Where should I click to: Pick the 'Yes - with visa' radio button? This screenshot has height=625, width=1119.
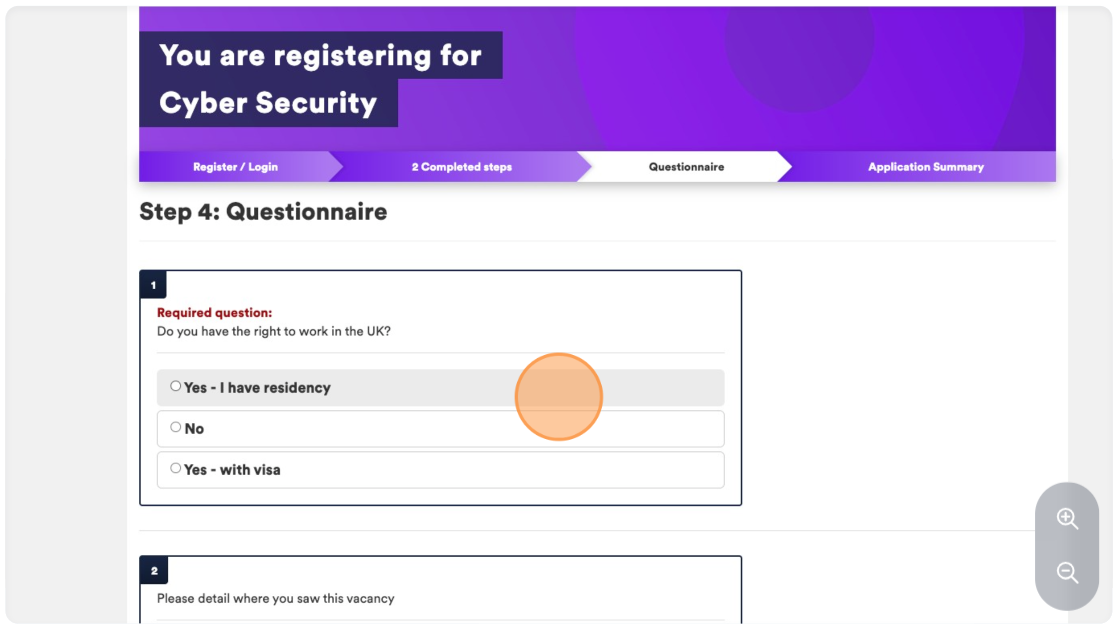point(176,469)
